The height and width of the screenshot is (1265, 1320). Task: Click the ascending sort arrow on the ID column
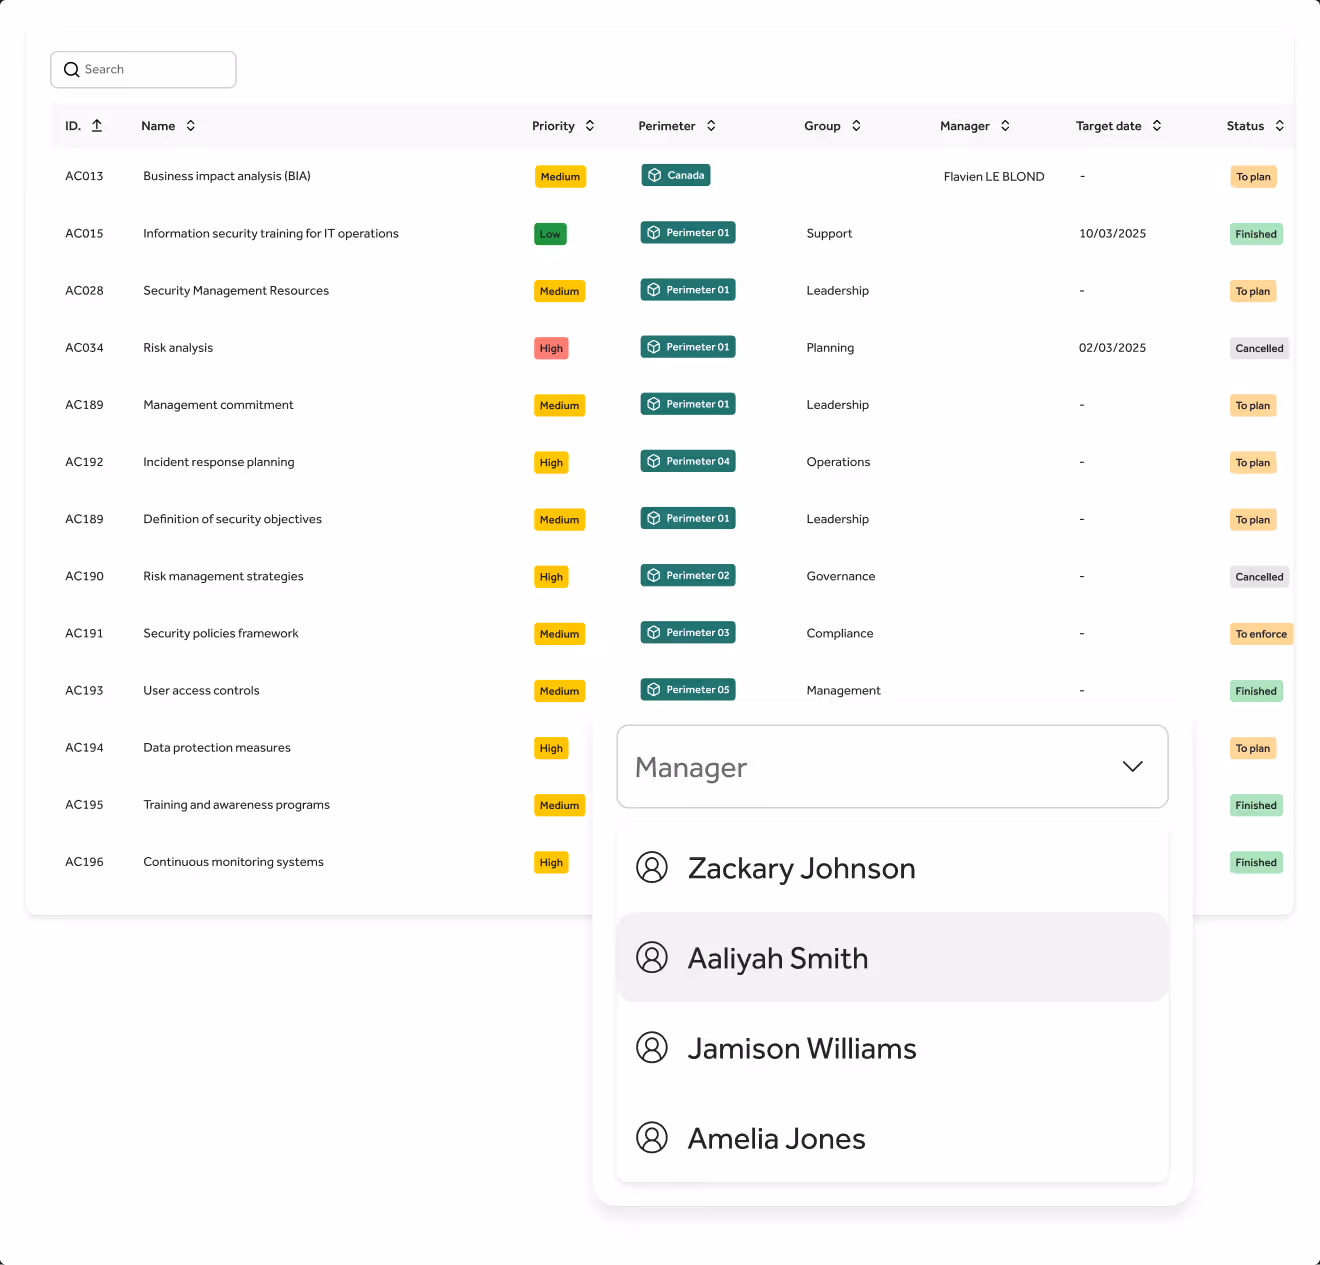(x=97, y=125)
